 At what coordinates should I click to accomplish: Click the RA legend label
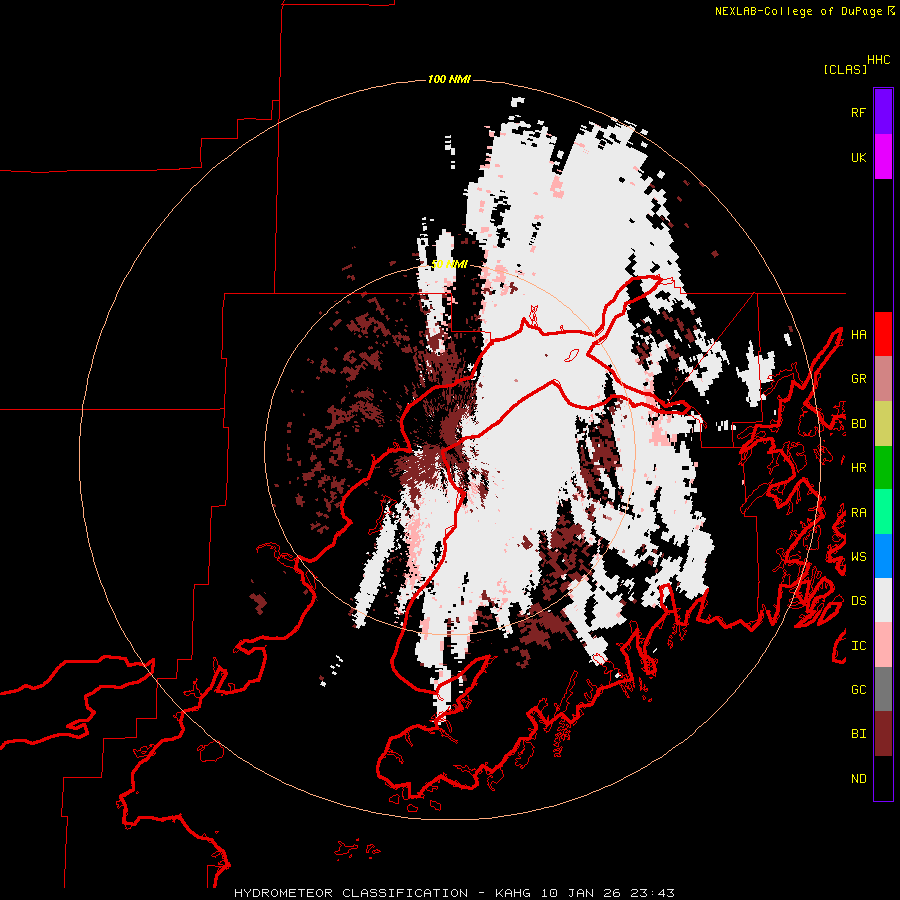coord(858,513)
